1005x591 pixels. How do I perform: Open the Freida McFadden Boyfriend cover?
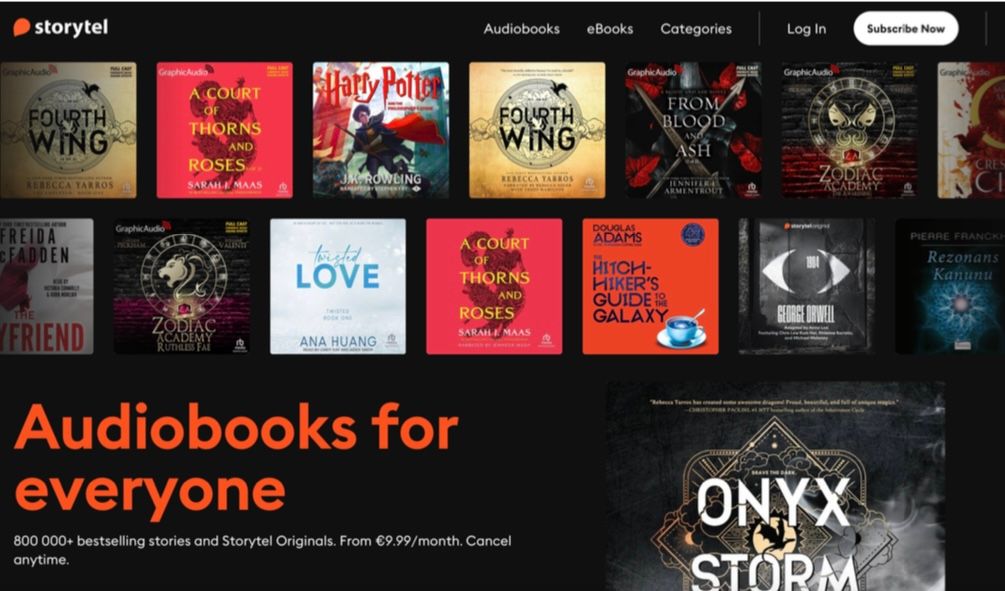(x=46, y=286)
